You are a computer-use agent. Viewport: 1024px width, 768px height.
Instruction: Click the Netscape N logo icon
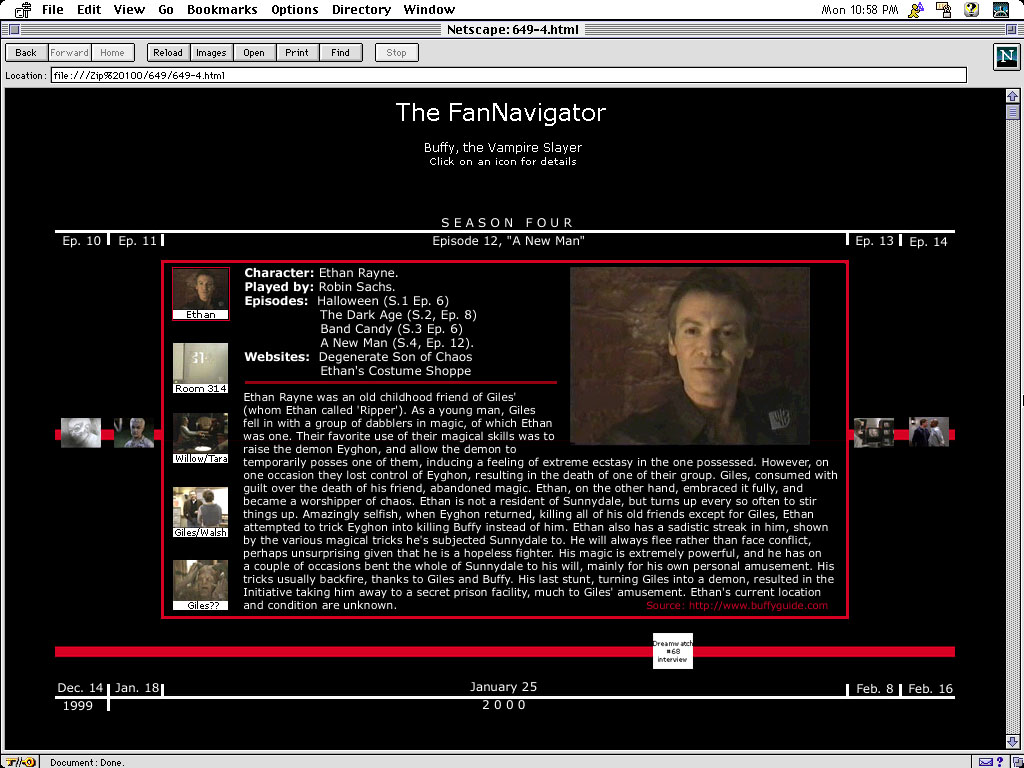coord(1005,56)
